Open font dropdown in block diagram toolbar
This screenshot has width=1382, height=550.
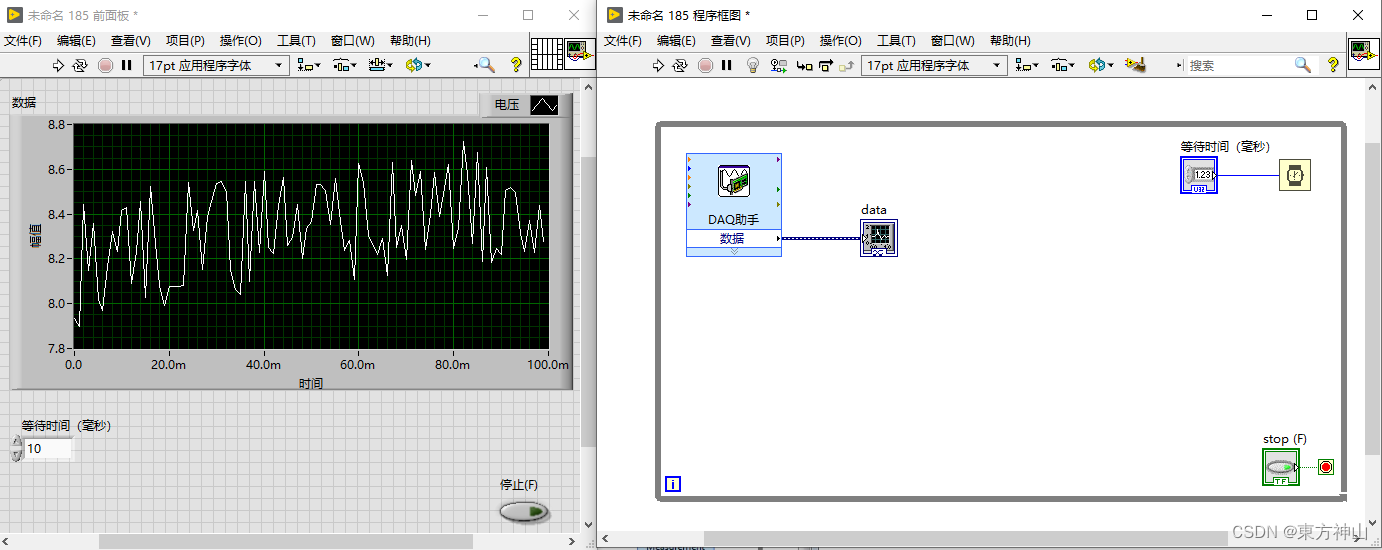pos(935,65)
